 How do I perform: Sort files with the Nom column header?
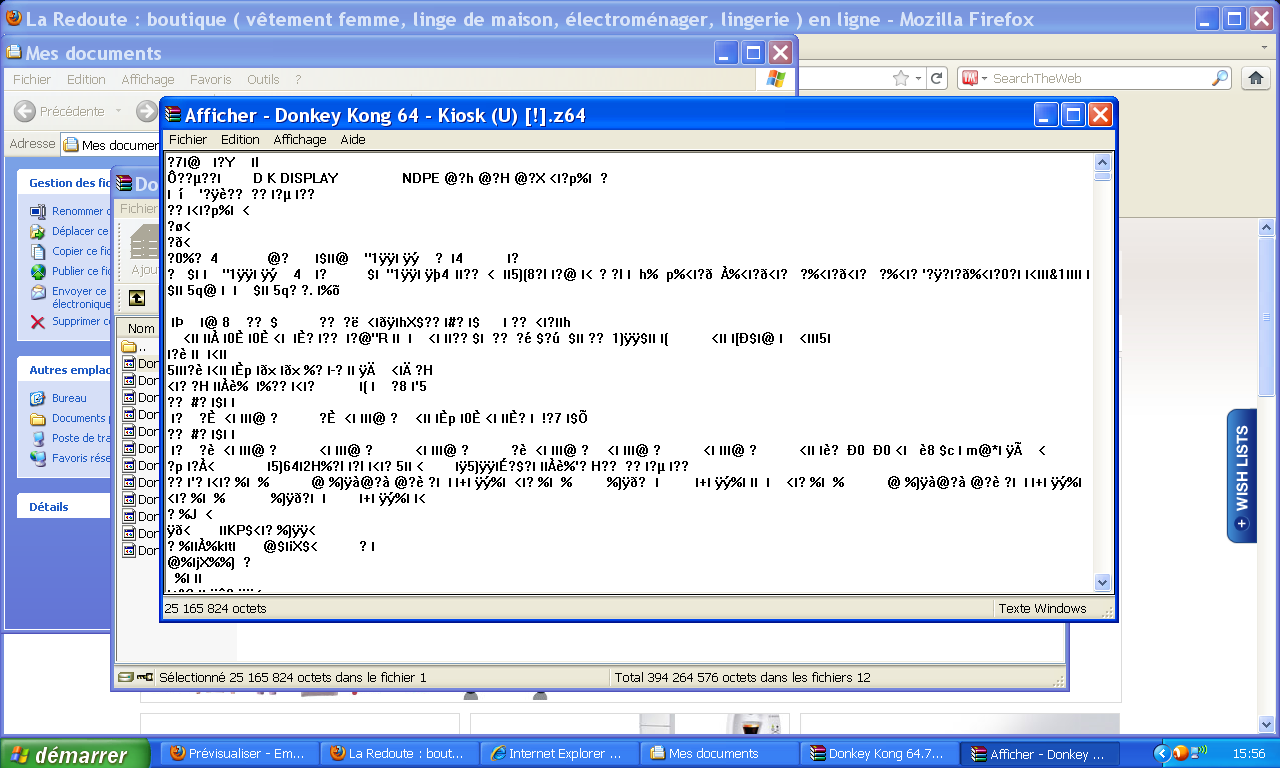(x=140, y=327)
